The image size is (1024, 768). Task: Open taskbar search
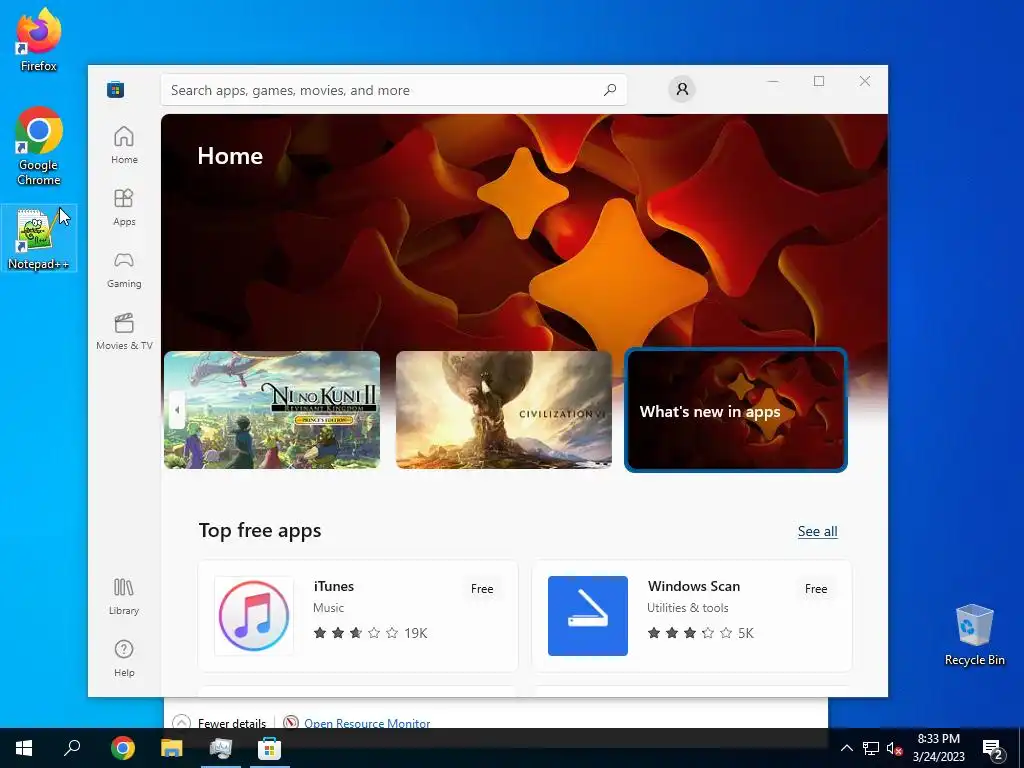[72, 748]
